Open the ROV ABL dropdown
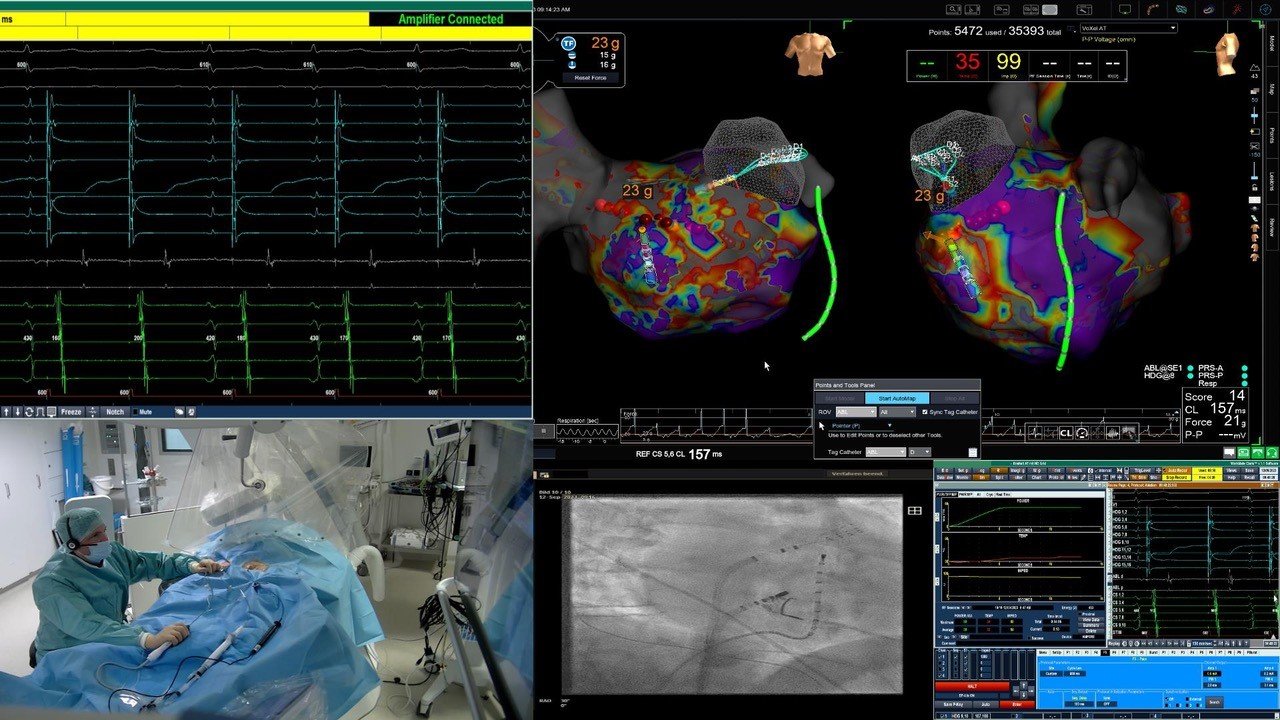 point(855,412)
